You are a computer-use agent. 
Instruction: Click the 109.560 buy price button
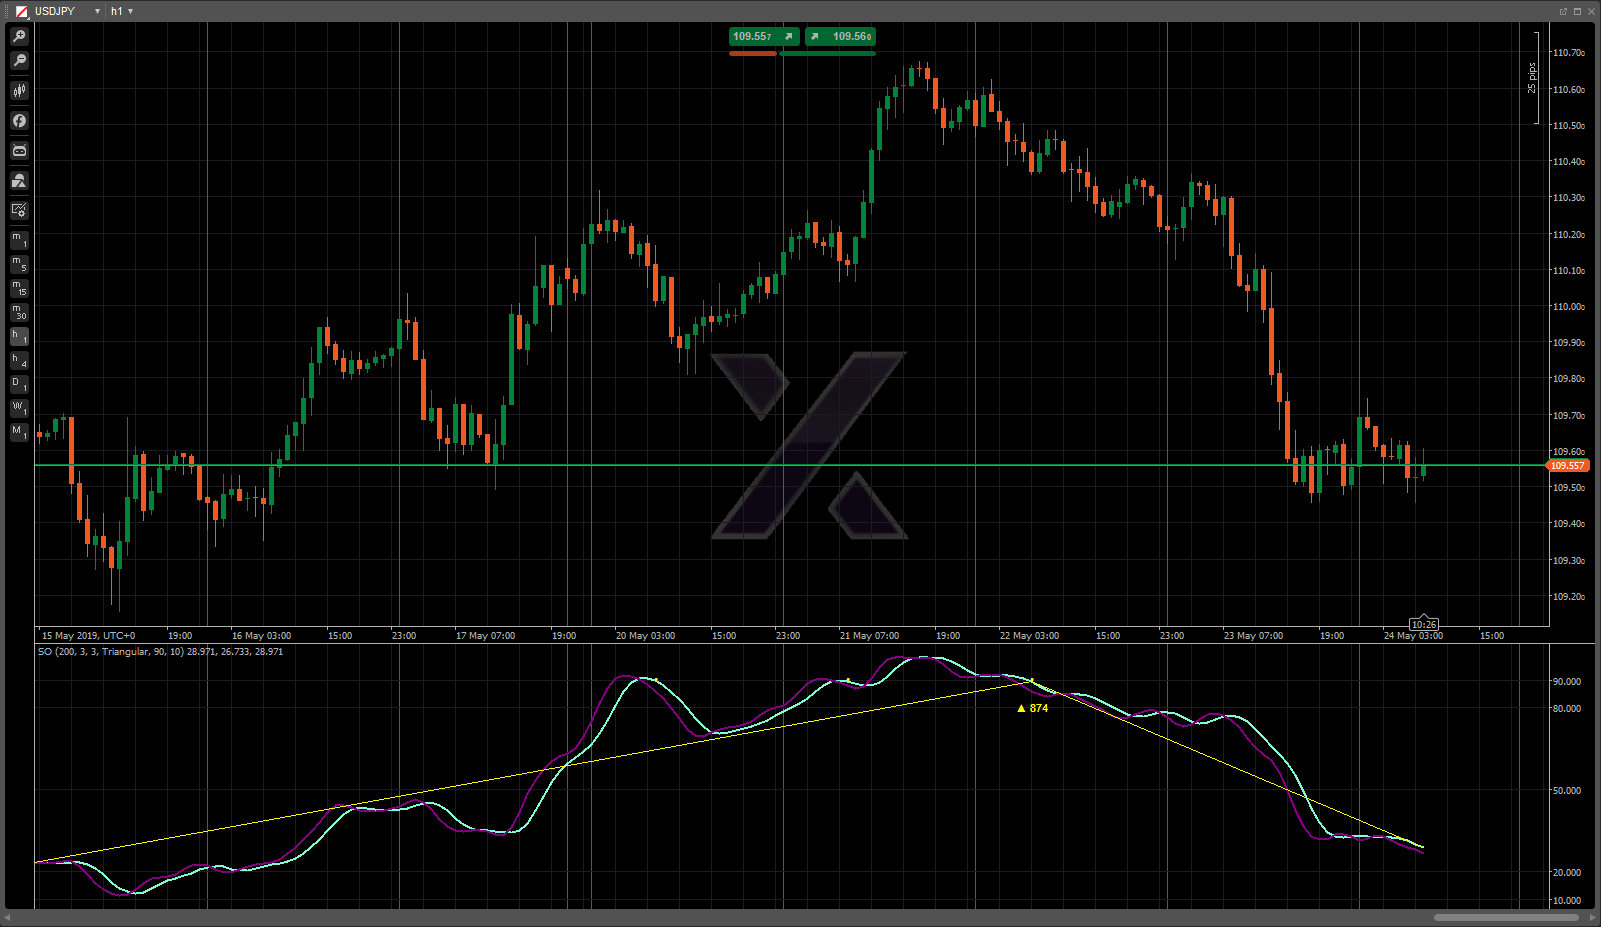[x=841, y=36]
